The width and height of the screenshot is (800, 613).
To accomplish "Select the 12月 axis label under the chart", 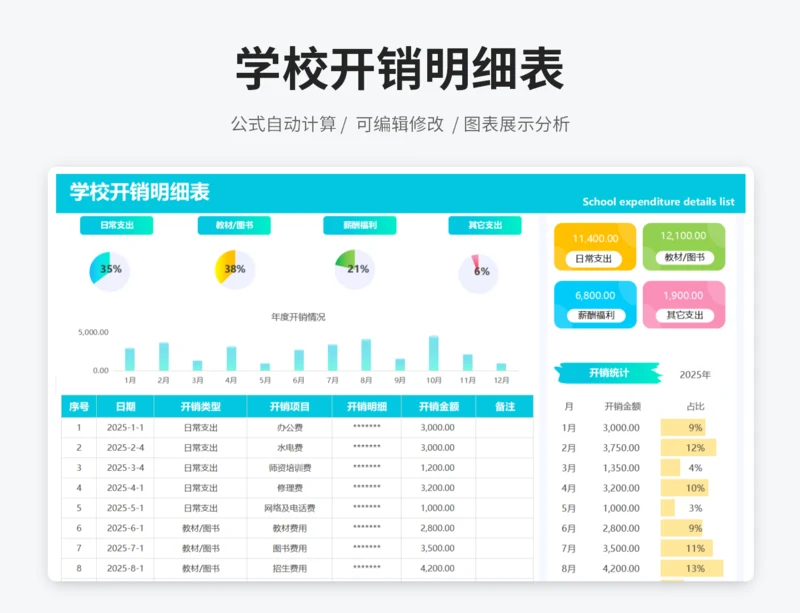I will (x=502, y=380).
